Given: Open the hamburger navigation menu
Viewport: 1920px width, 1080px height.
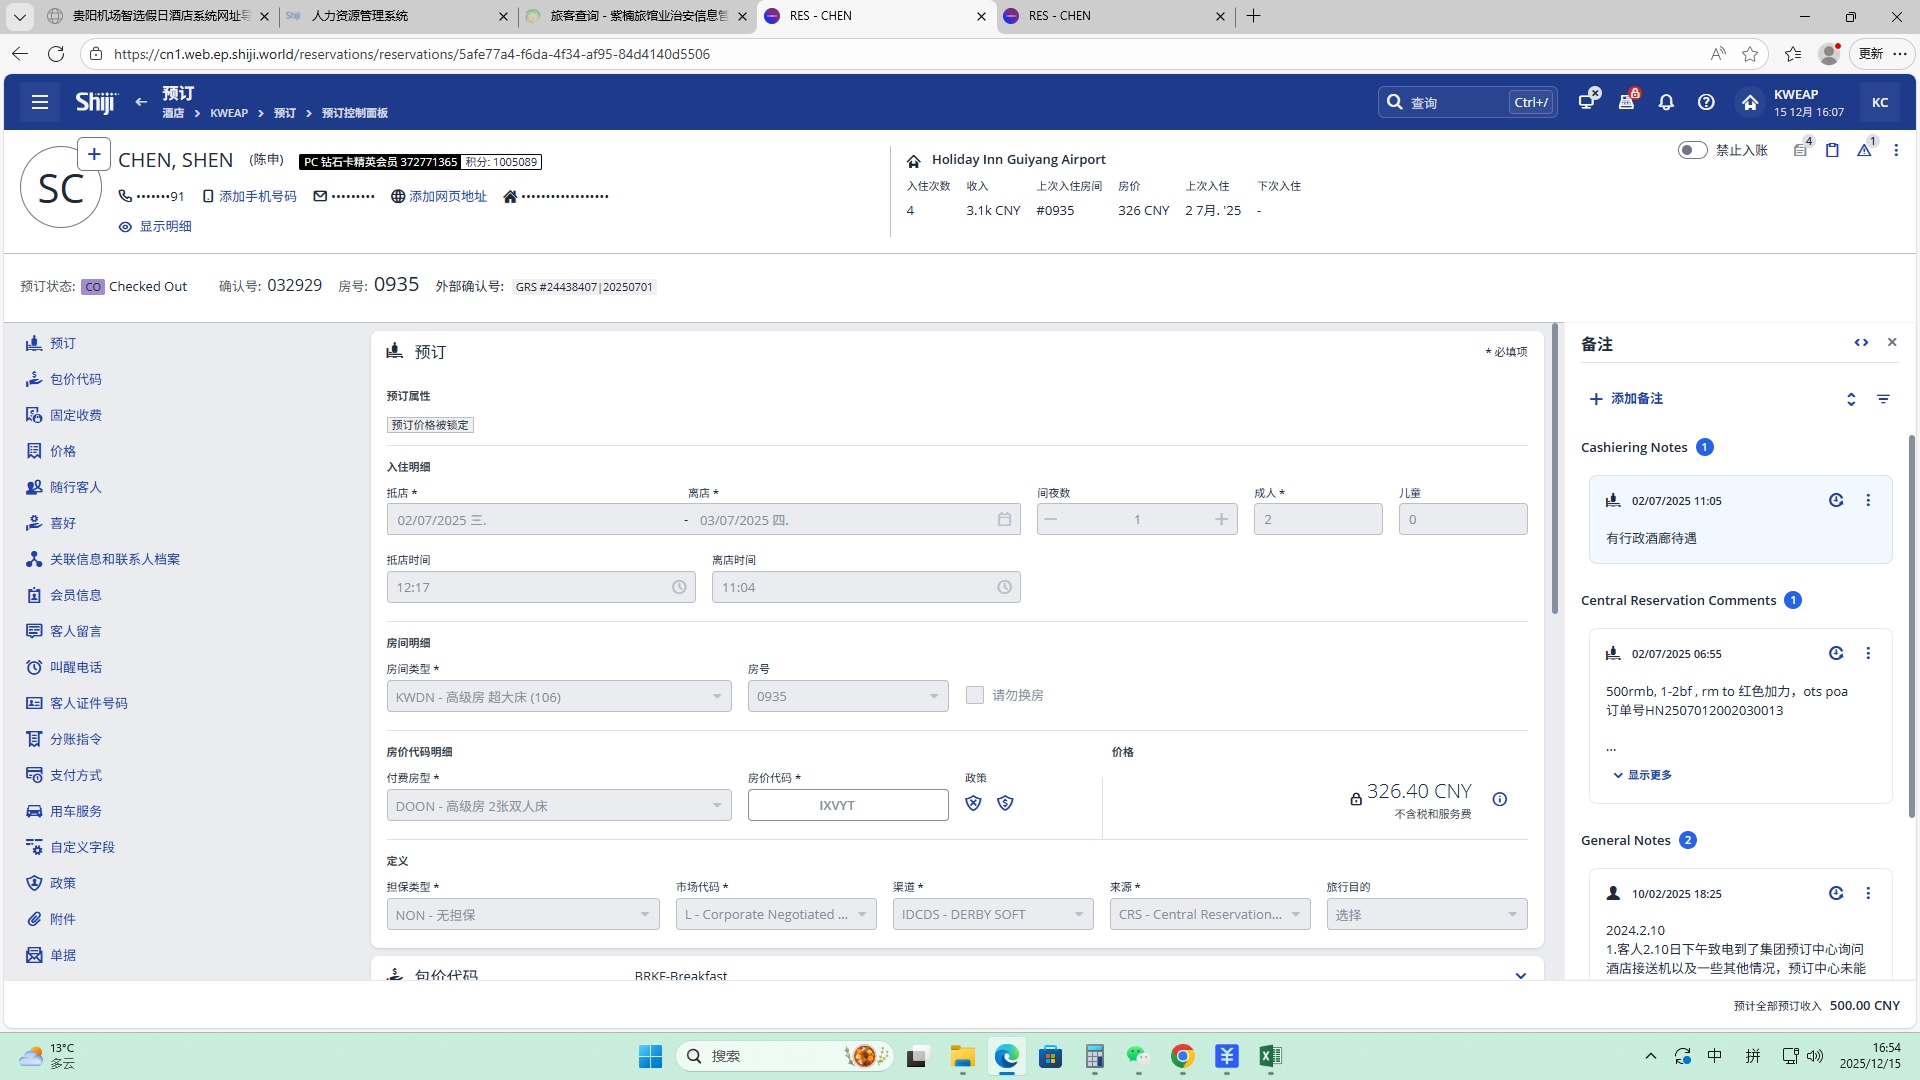Looking at the screenshot, I should click(x=40, y=102).
